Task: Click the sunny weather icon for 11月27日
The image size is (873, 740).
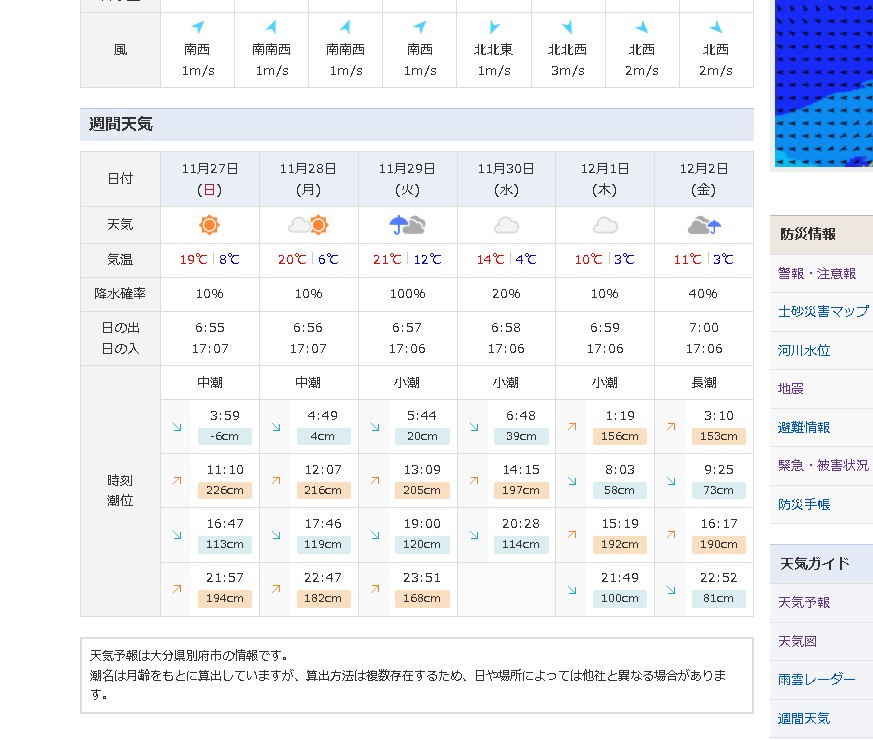Action: (x=209, y=225)
